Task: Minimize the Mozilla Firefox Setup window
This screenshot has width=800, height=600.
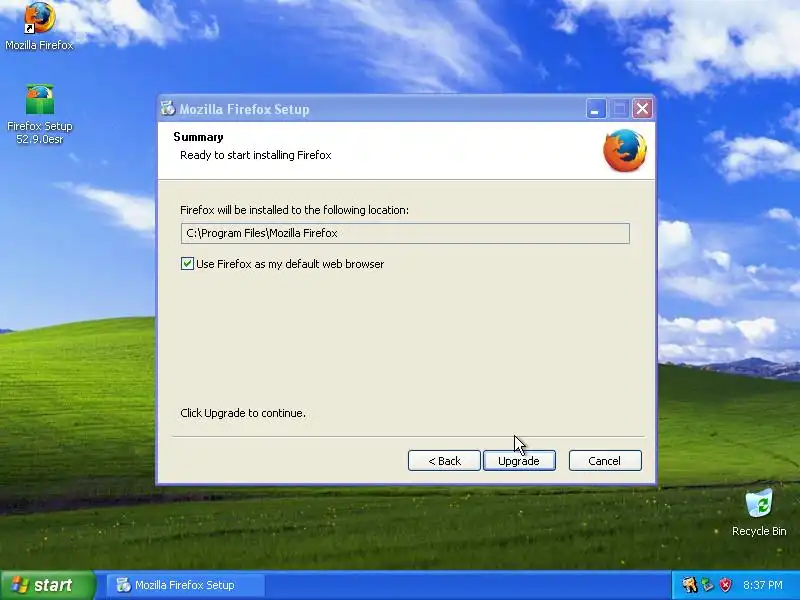Action: coord(595,109)
